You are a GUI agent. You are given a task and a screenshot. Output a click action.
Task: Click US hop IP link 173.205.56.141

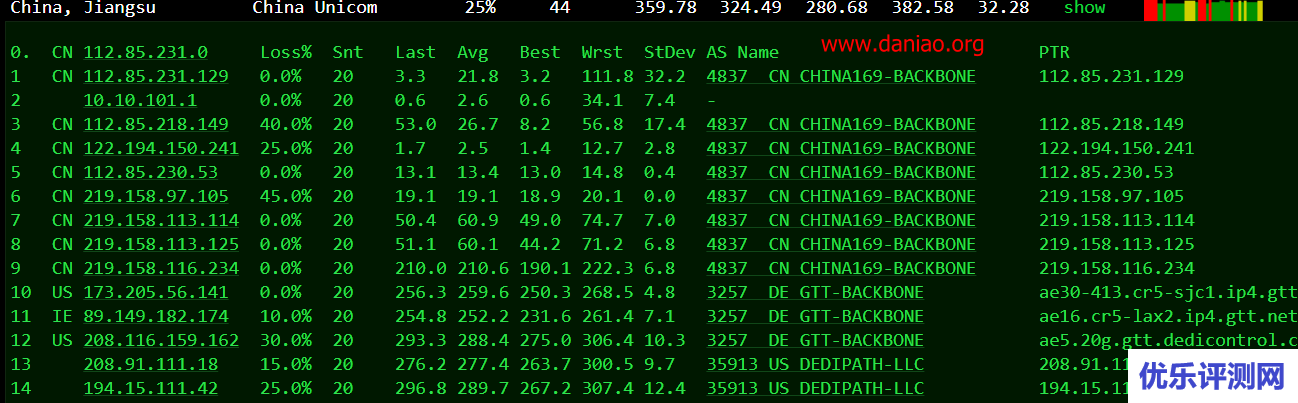click(156, 292)
